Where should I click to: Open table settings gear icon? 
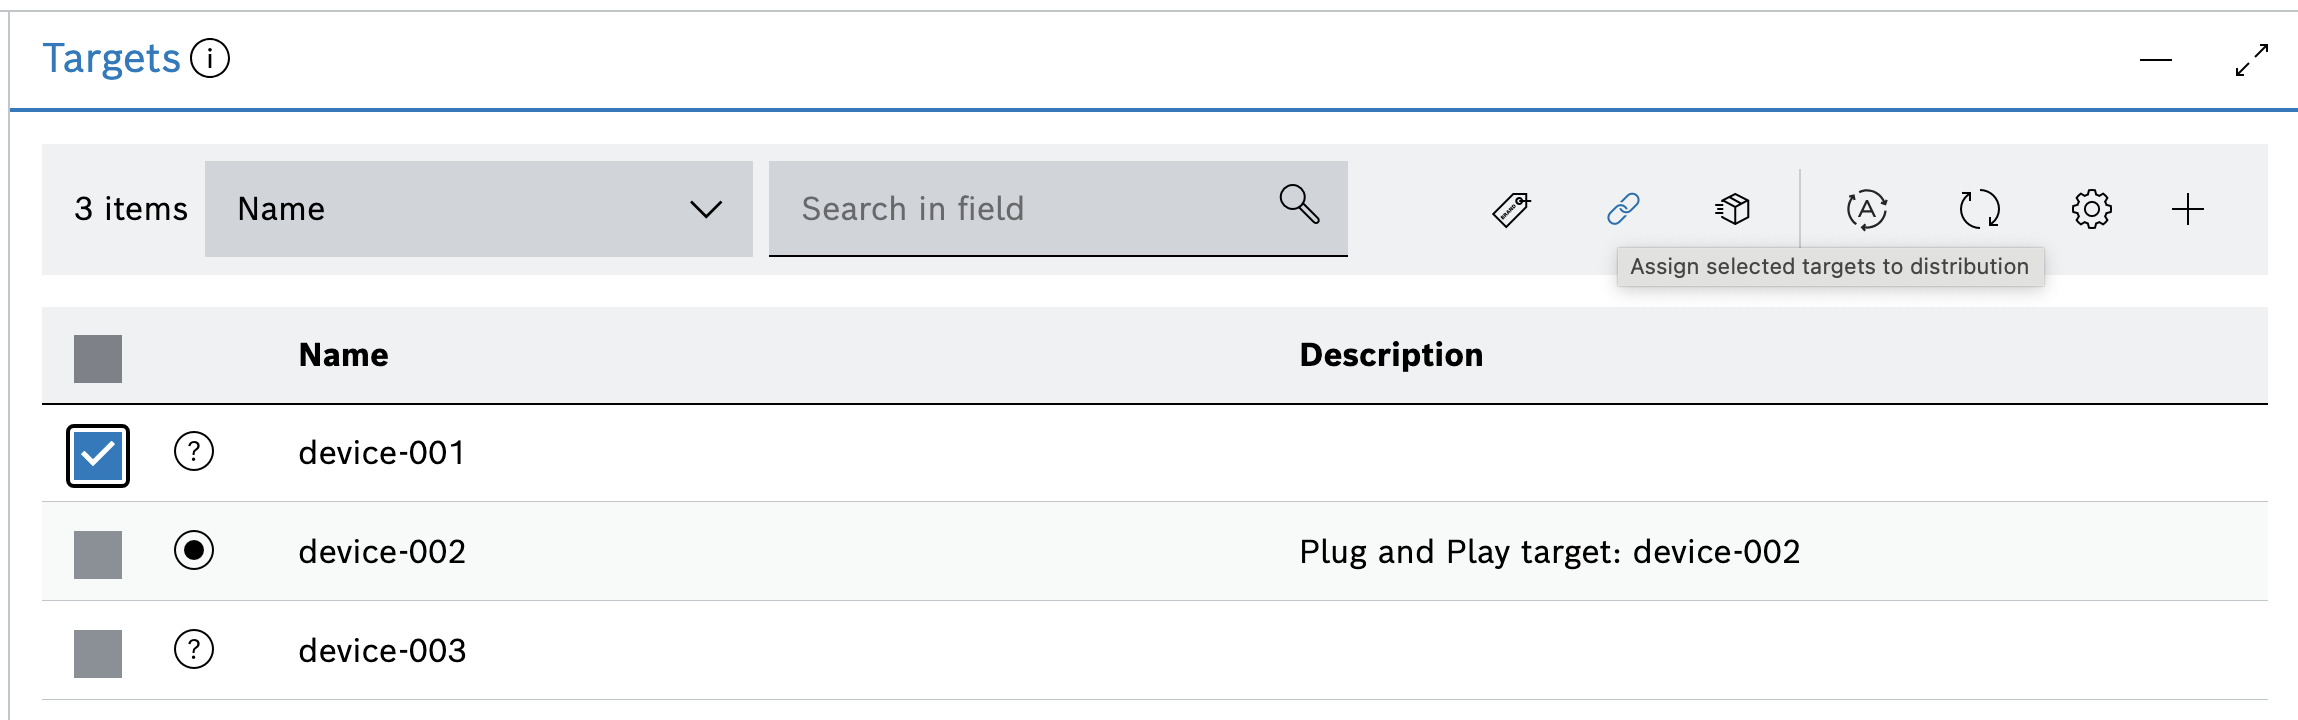click(2091, 210)
